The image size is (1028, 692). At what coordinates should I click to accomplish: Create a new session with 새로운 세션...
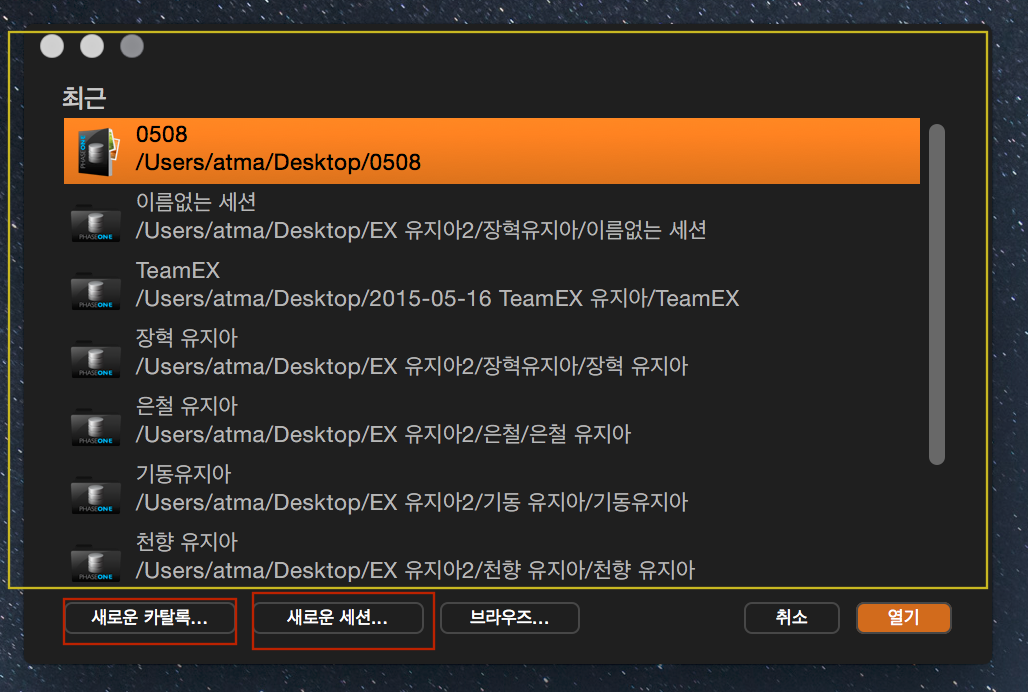pyautogui.click(x=337, y=618)
